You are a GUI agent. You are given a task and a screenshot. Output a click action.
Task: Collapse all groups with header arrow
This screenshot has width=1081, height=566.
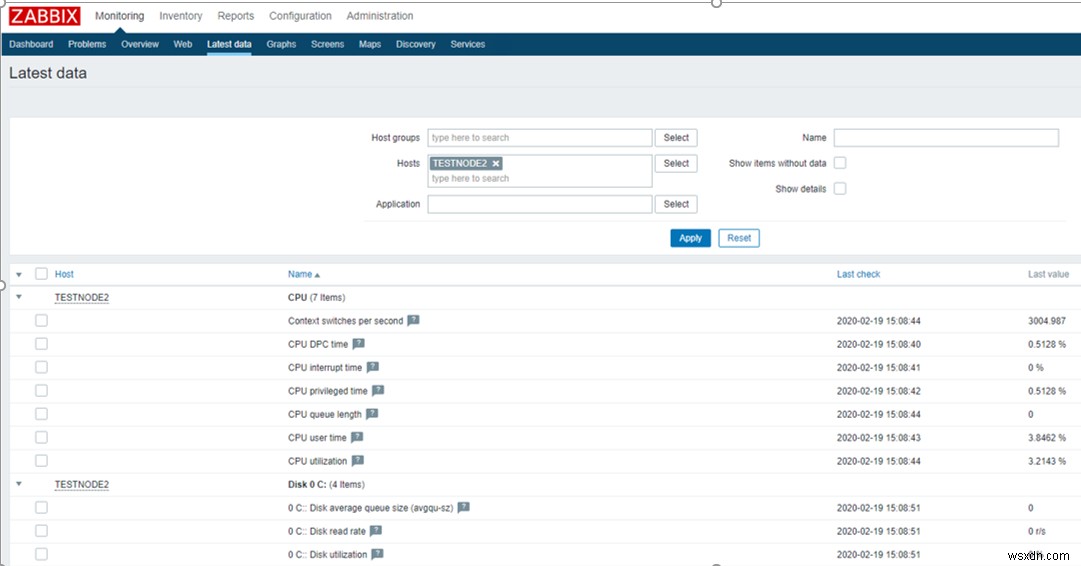click(19, 274)
